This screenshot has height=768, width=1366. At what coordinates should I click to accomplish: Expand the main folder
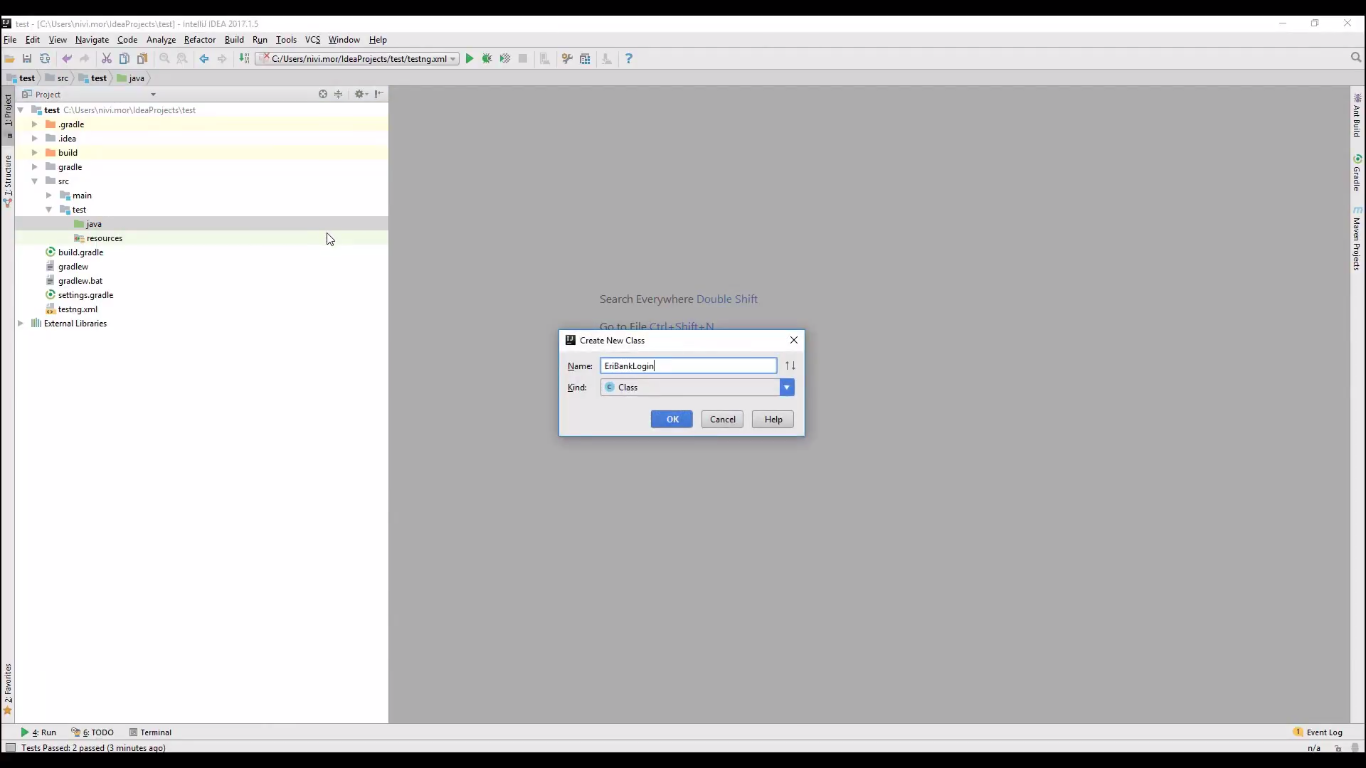click(49, 195)
